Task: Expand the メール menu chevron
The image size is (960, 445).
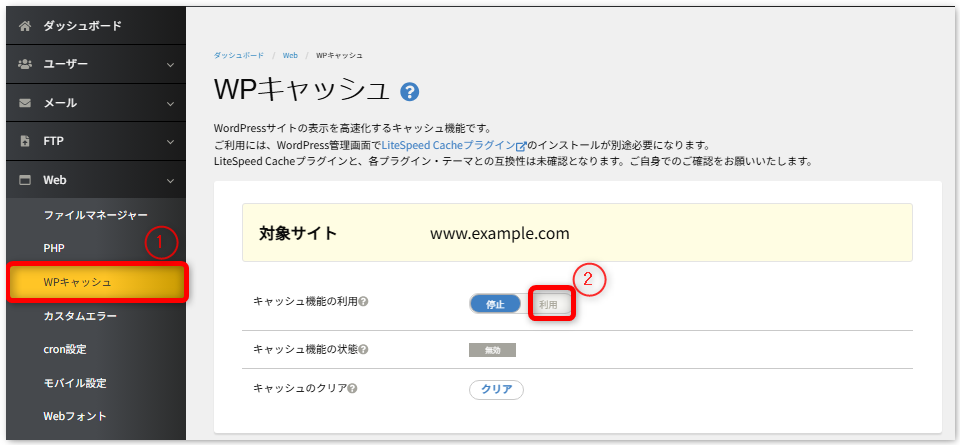Action: point(171,103)
